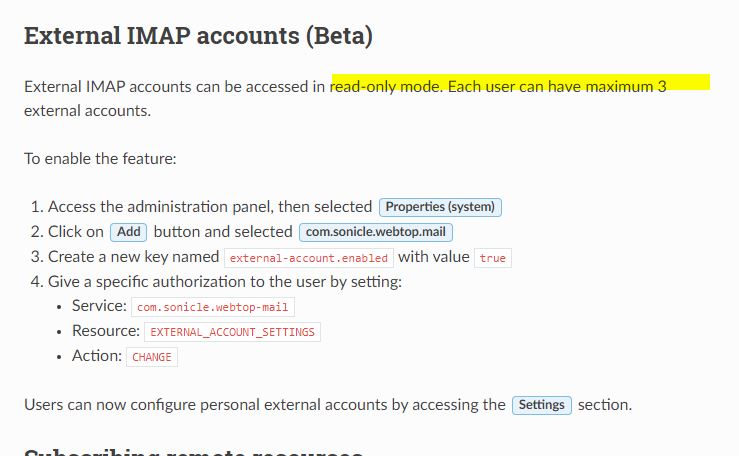The width and height of the screenshot is (739, 456).
Task: Click the "com.sonicle.webtop-mail" service code
Action: coord(213,307)
